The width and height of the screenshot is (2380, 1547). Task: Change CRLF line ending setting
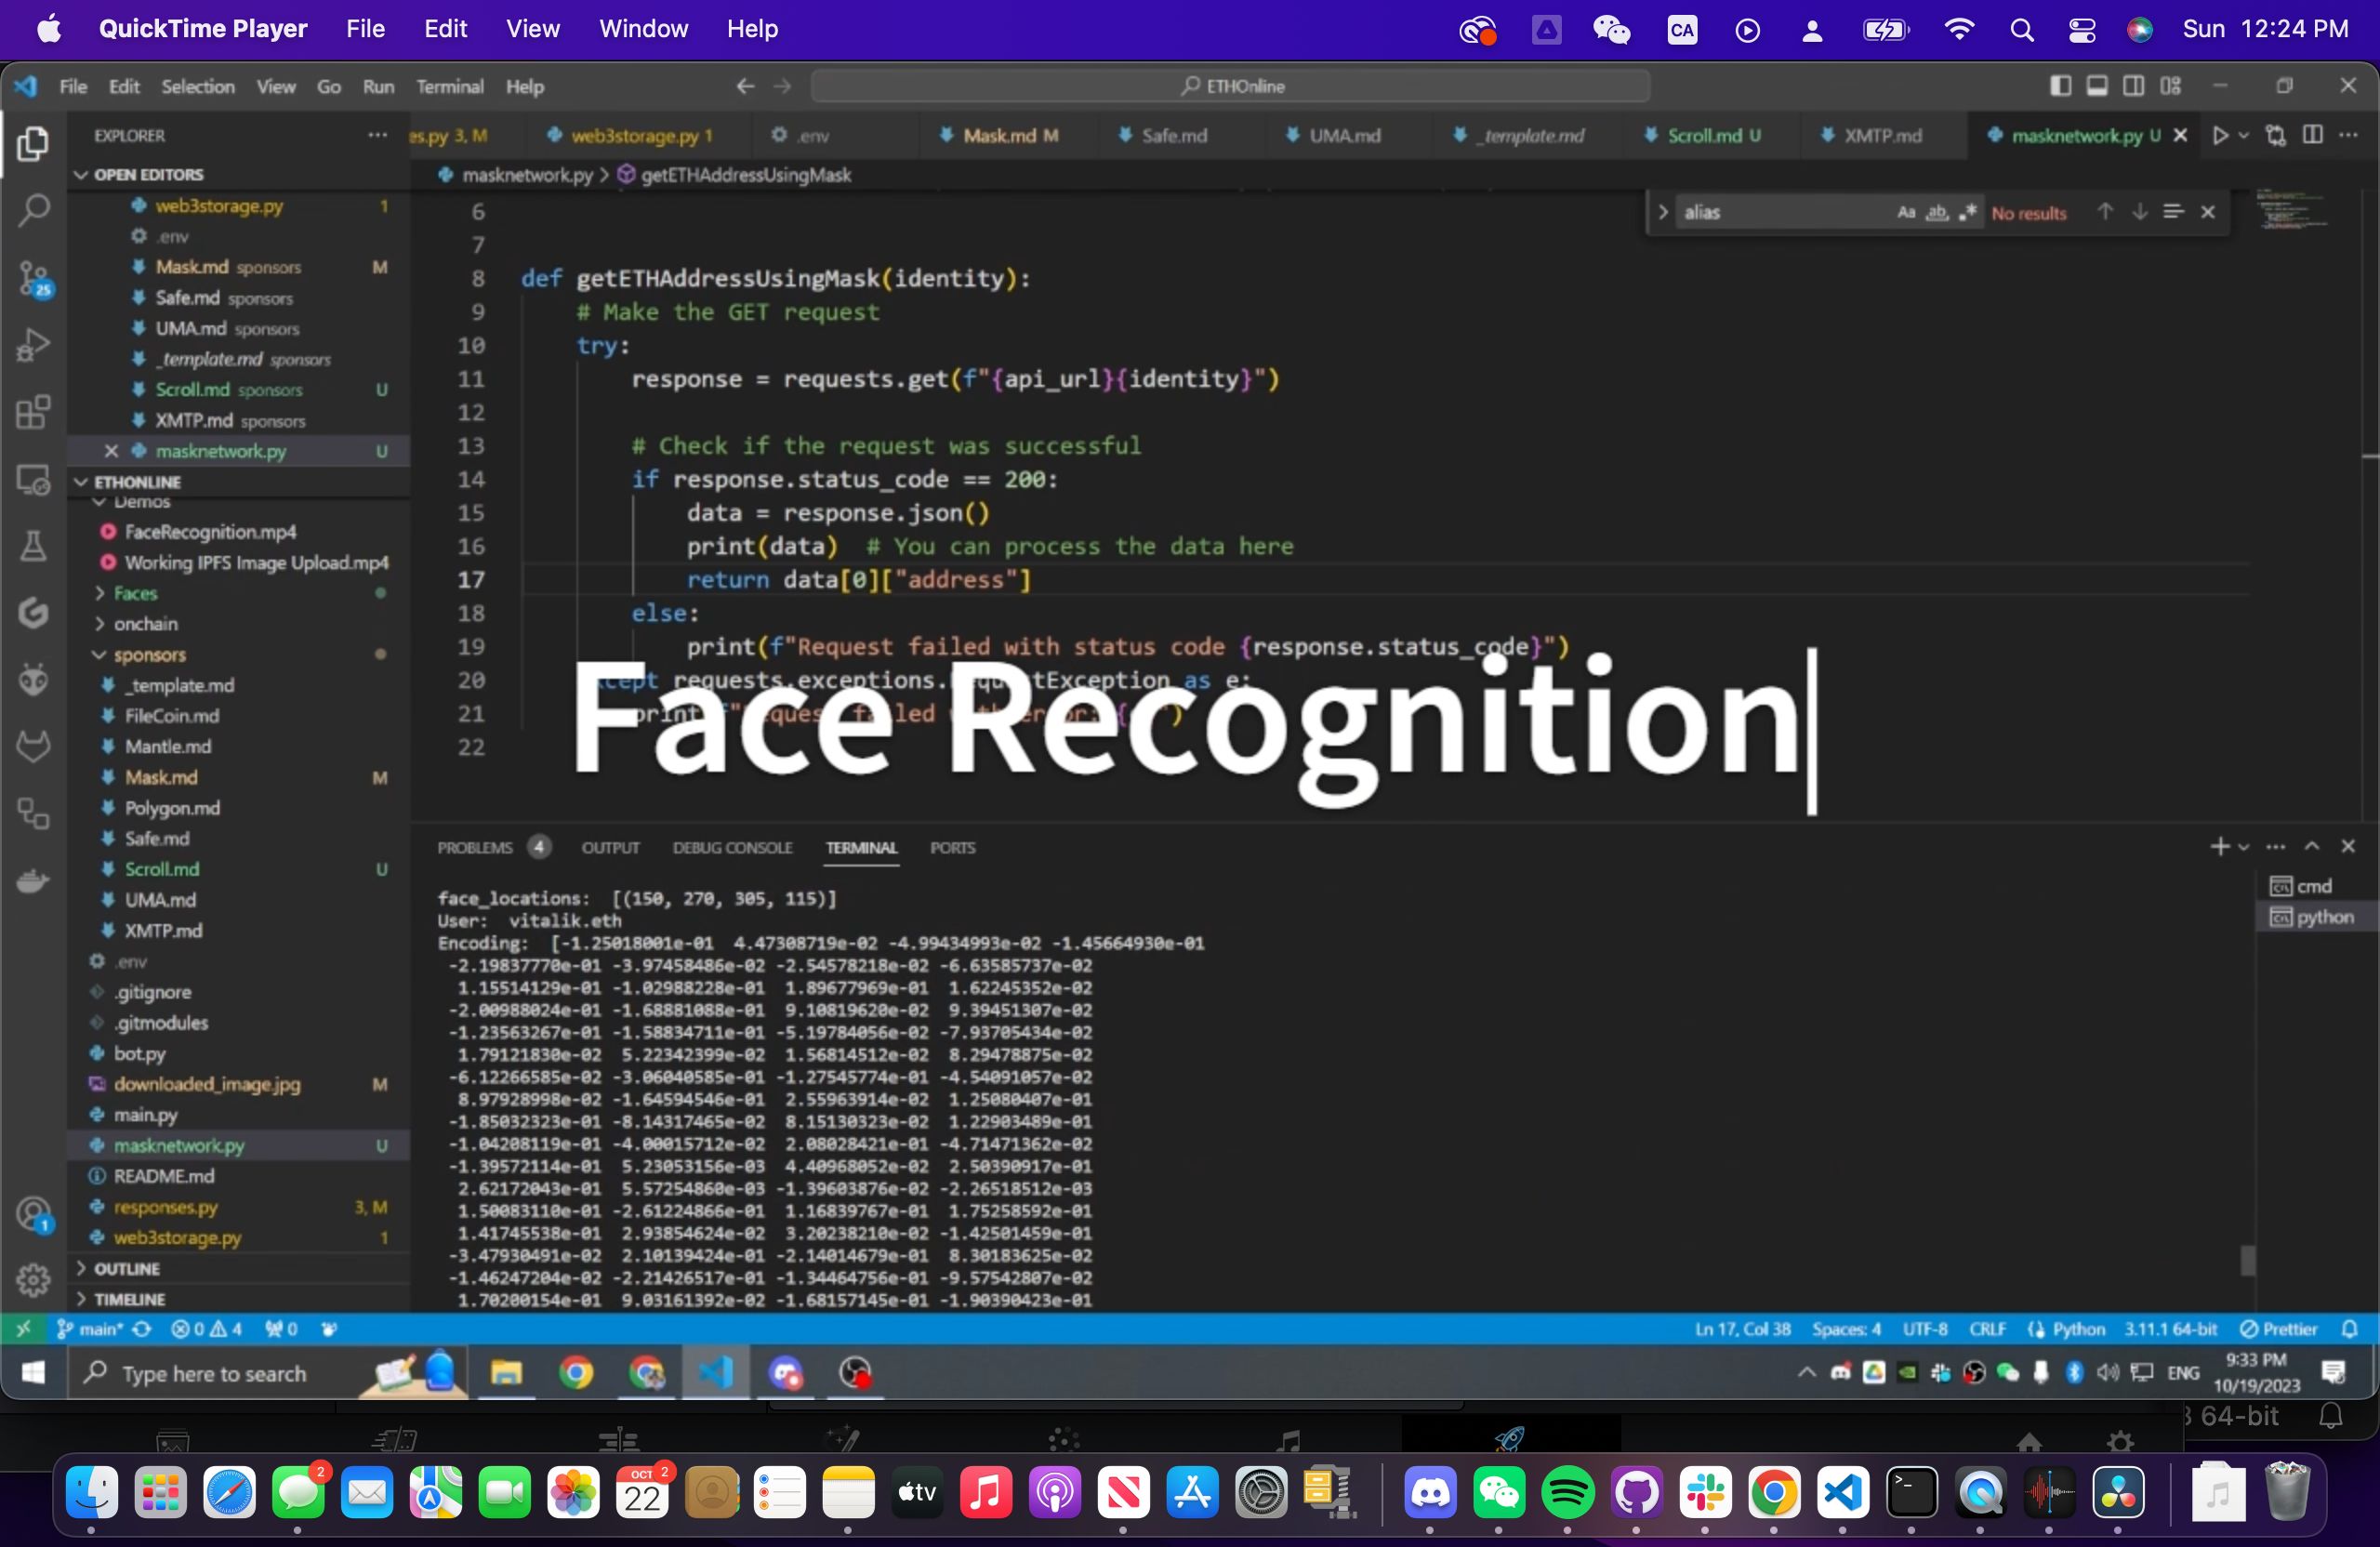1987,1329
